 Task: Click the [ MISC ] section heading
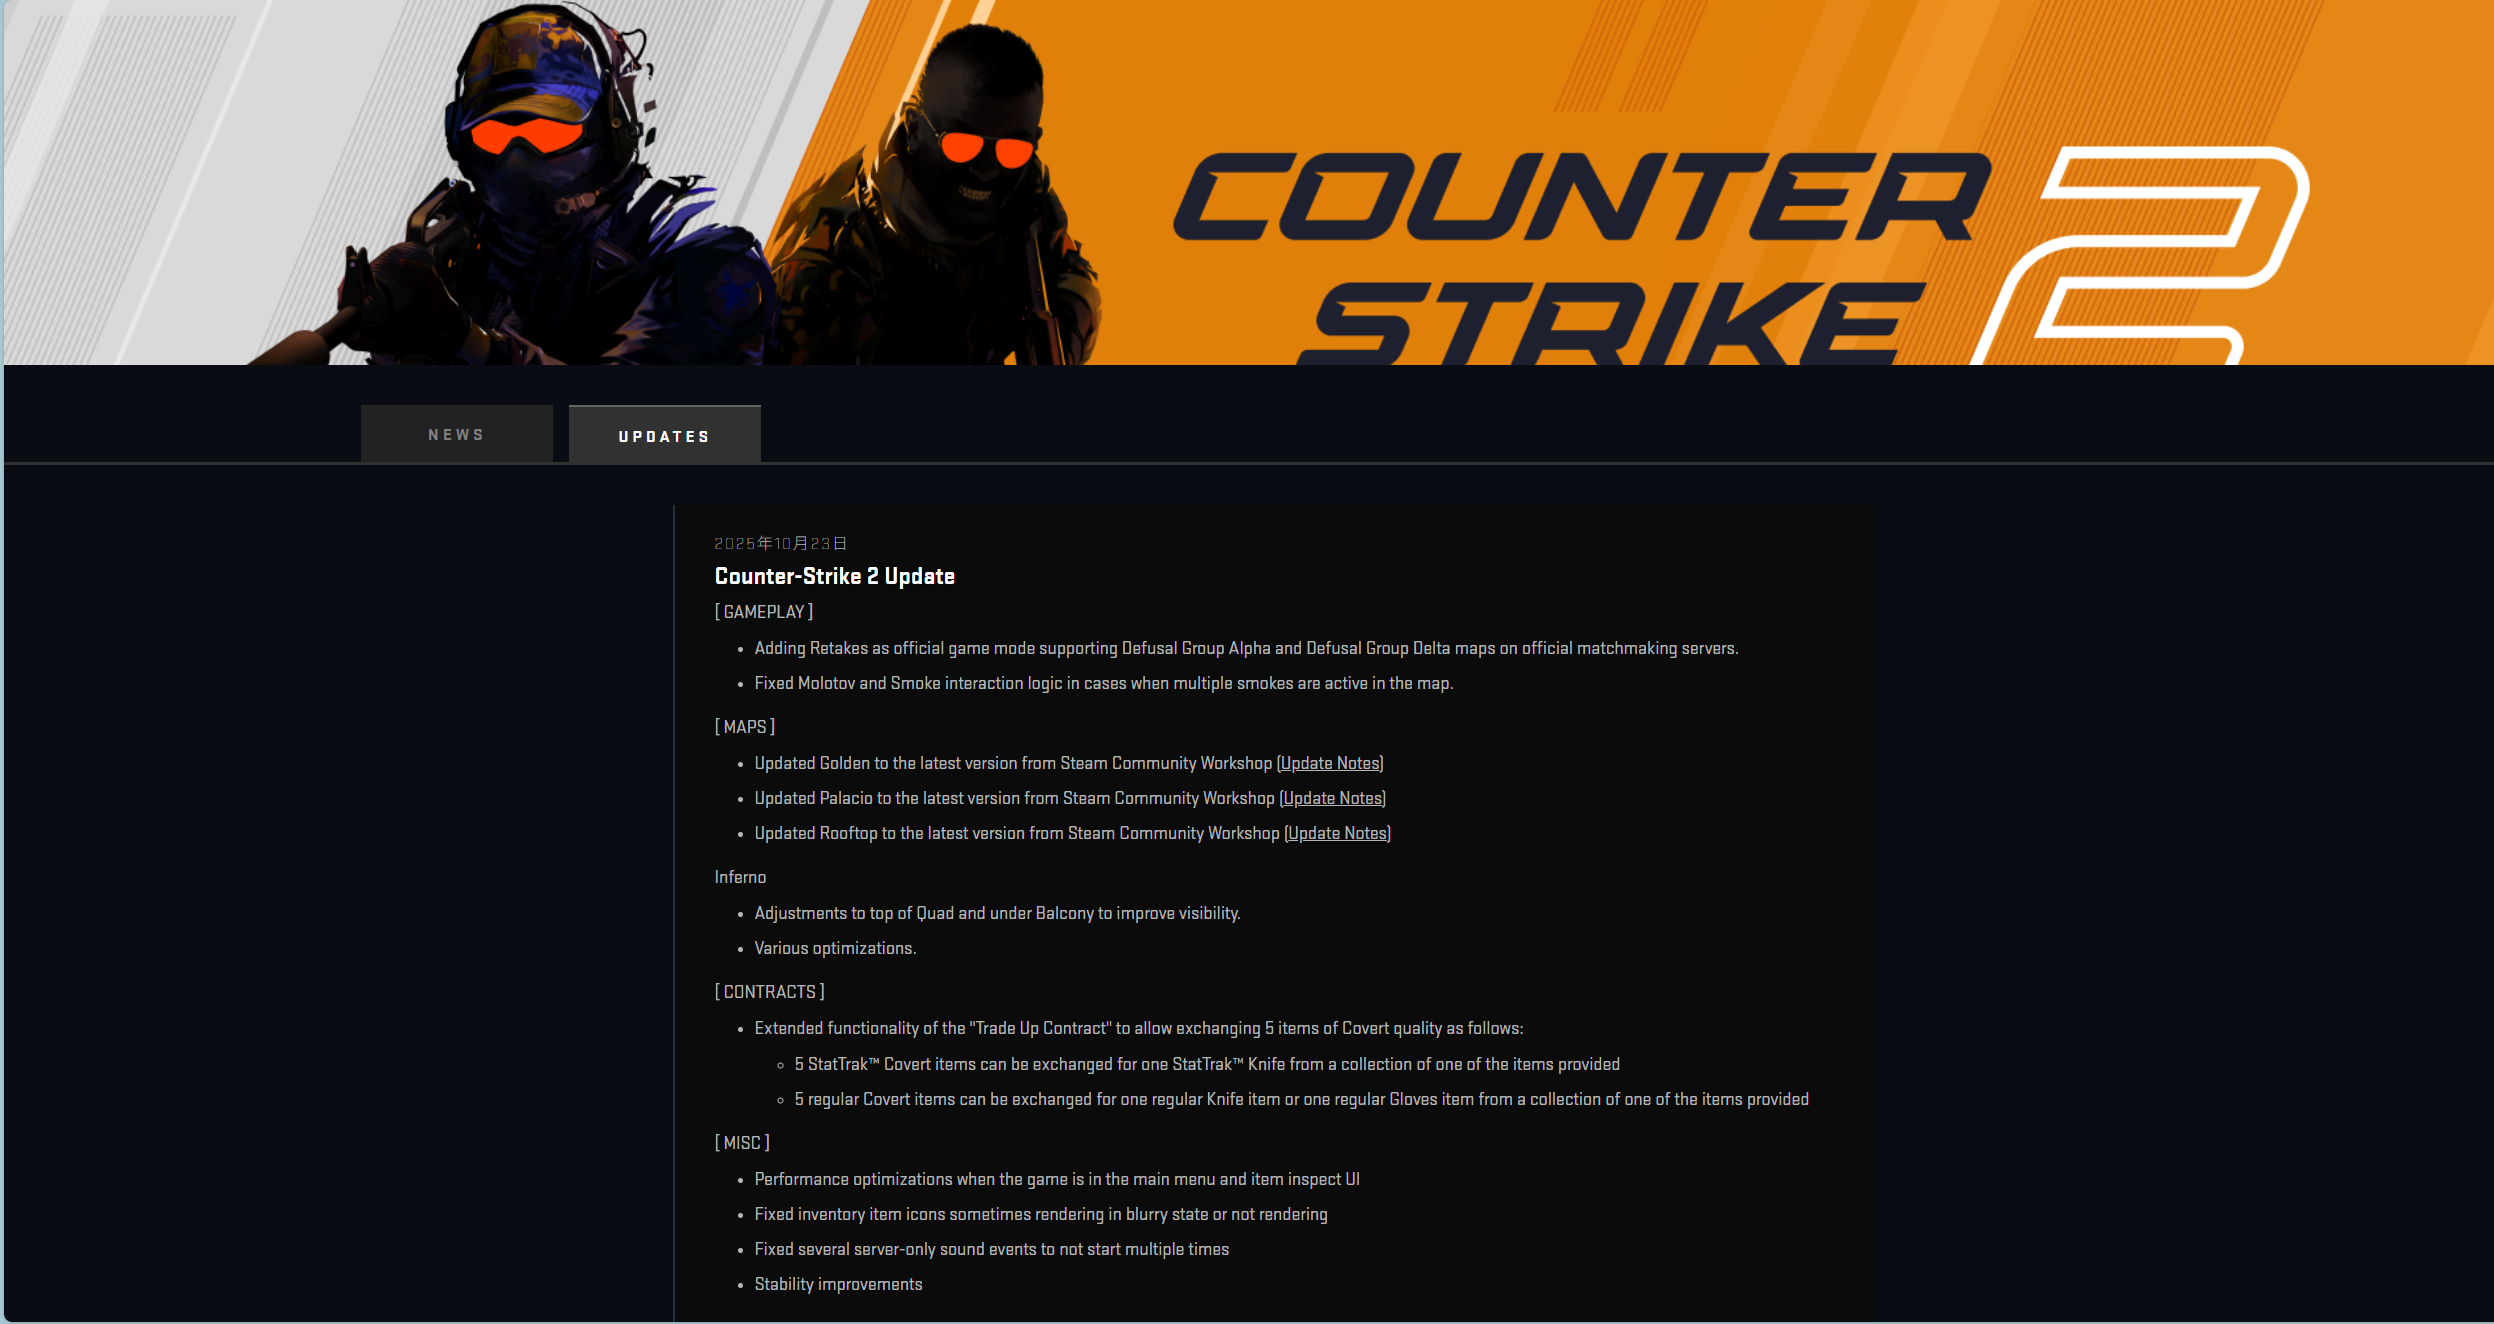[x=742, y=1142]
